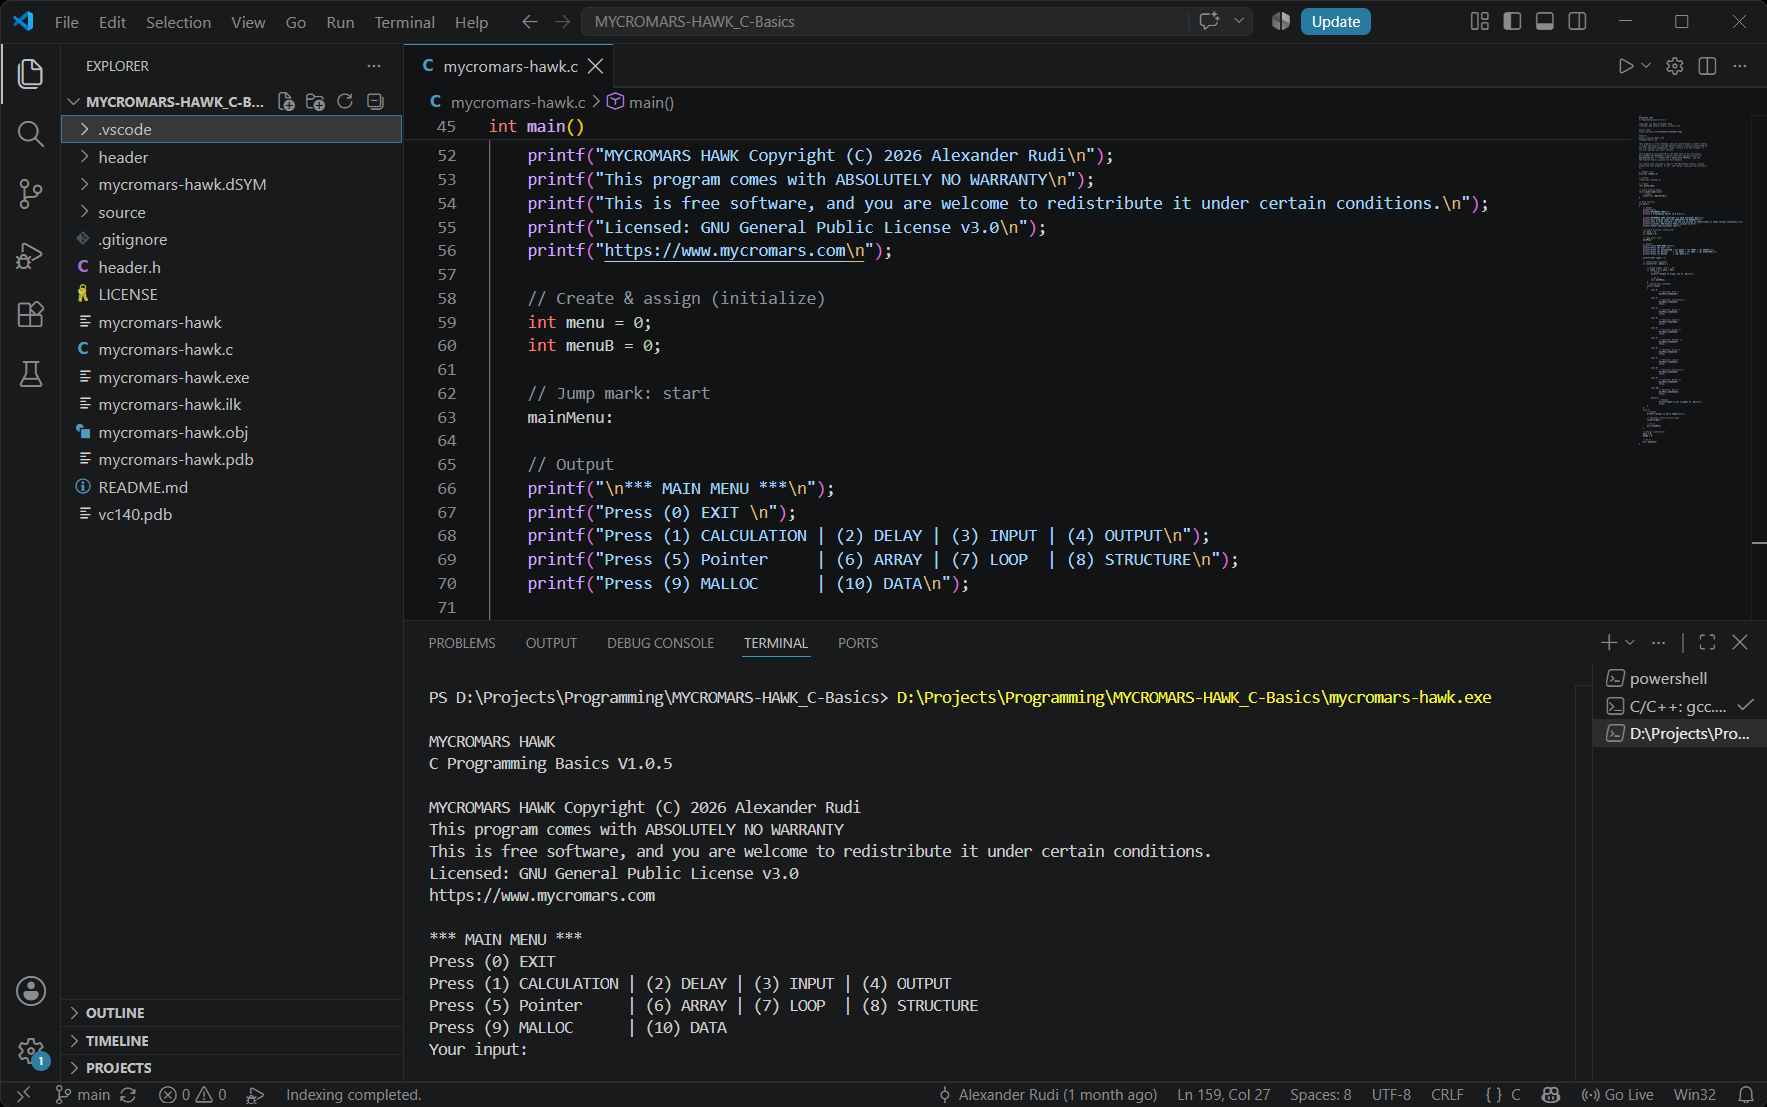Viewport: 1767px width, 1107px height.
Task: Open the Explorer view in activity bar
Action: point(31,73)
